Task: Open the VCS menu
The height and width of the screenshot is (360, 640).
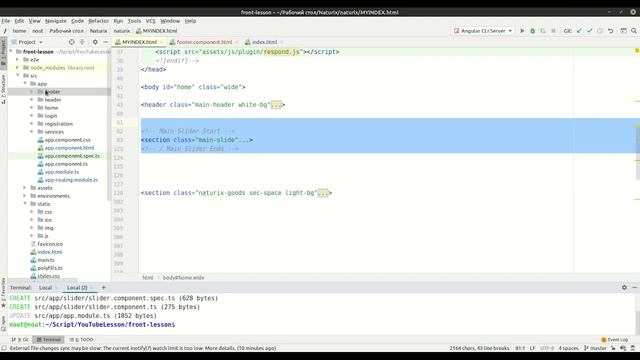Action: point(150,21)
